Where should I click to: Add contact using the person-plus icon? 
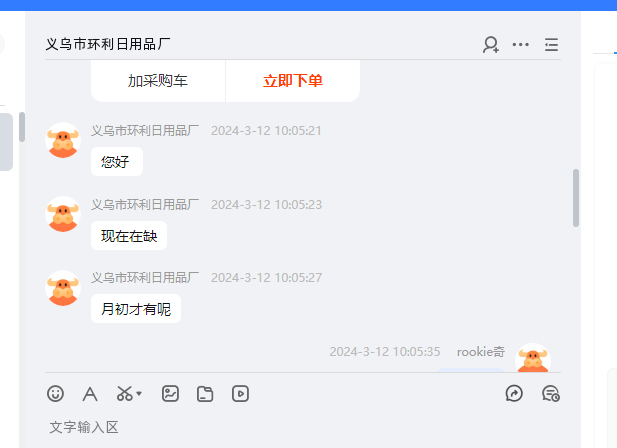coord(491,44)
